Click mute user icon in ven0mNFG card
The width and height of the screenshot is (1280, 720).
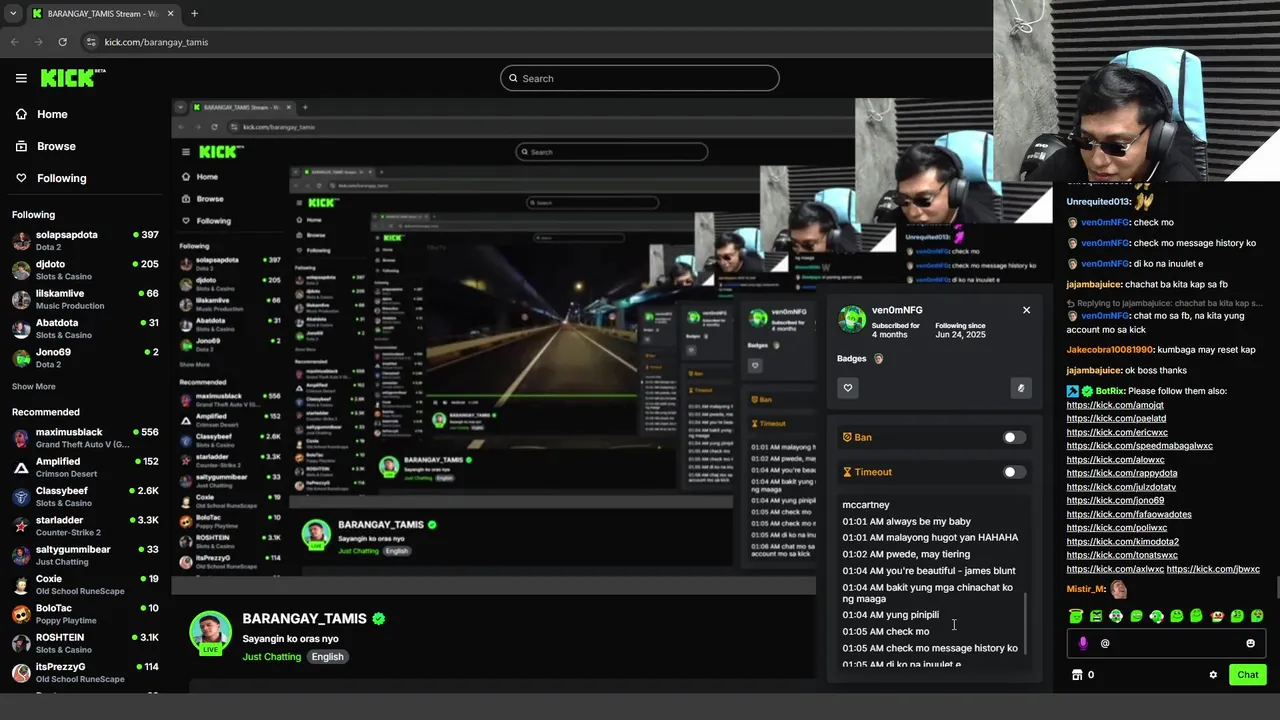click(x=1020, y=388)
